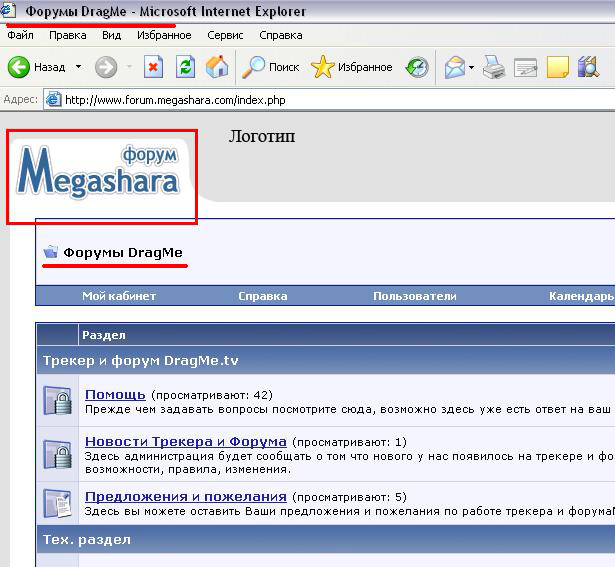Open the Помощь forum link
This screenshot has width=615, height=567.
(x=115, y=394)
